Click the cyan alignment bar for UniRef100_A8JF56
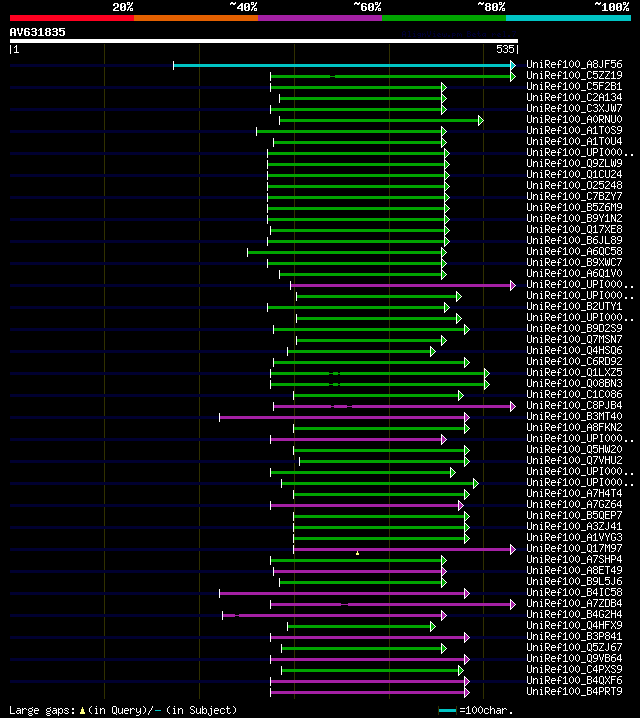640x718 pixels. coord(342,65)
